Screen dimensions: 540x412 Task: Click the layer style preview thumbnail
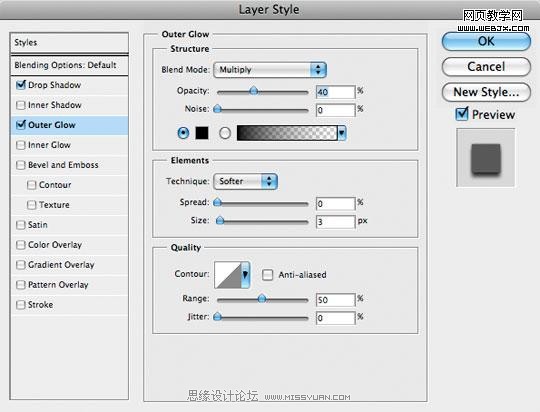[486, 158]
